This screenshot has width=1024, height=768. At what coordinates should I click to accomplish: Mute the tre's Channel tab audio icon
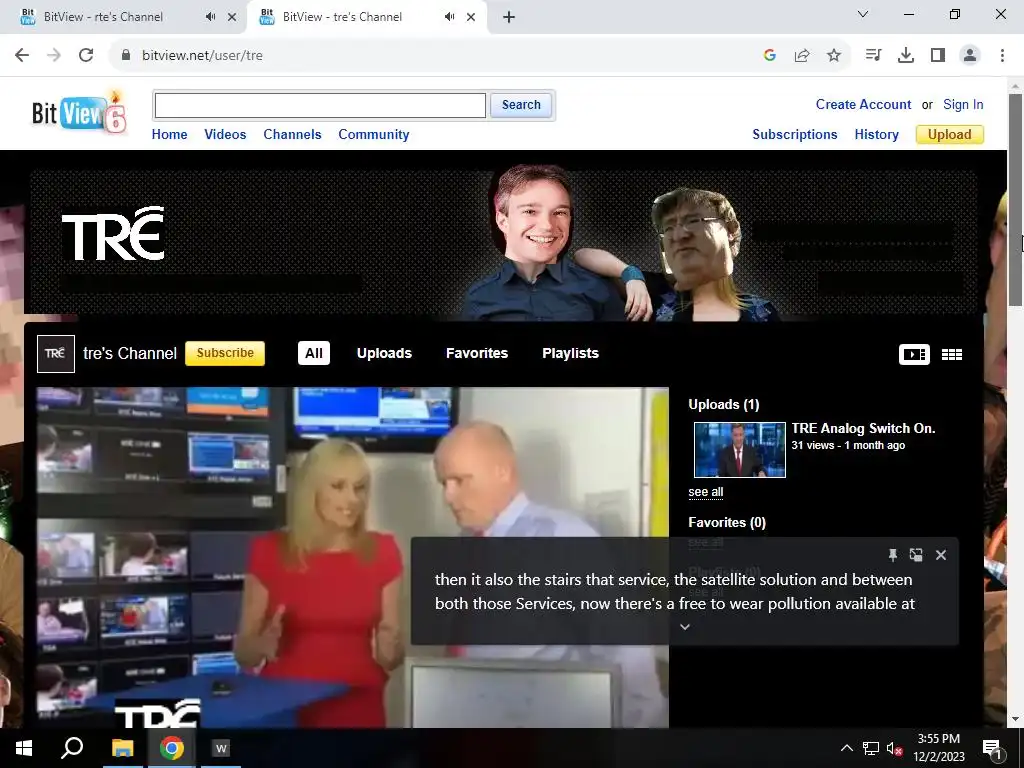click(x=449, y=17)
